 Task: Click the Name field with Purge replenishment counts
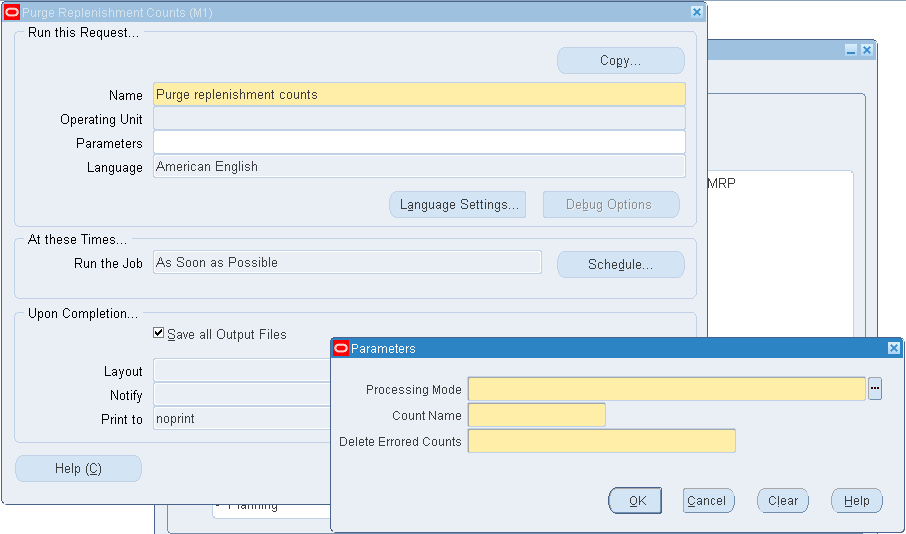419,94
